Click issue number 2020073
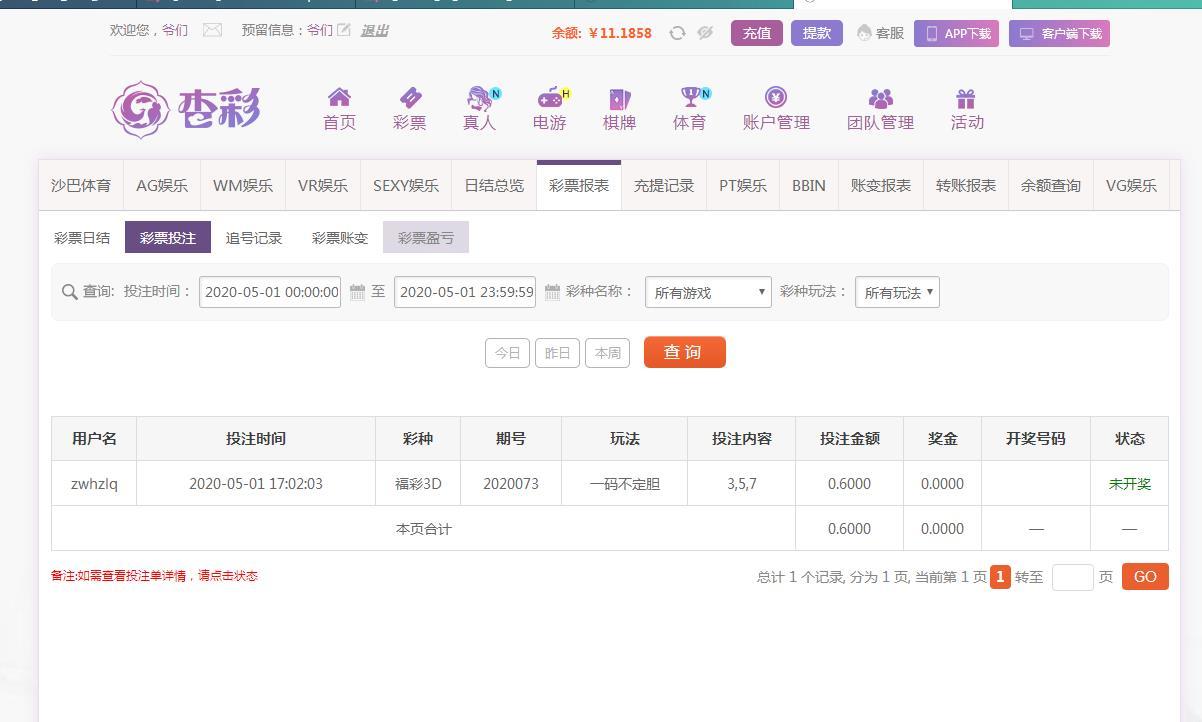 coord(511,484)
